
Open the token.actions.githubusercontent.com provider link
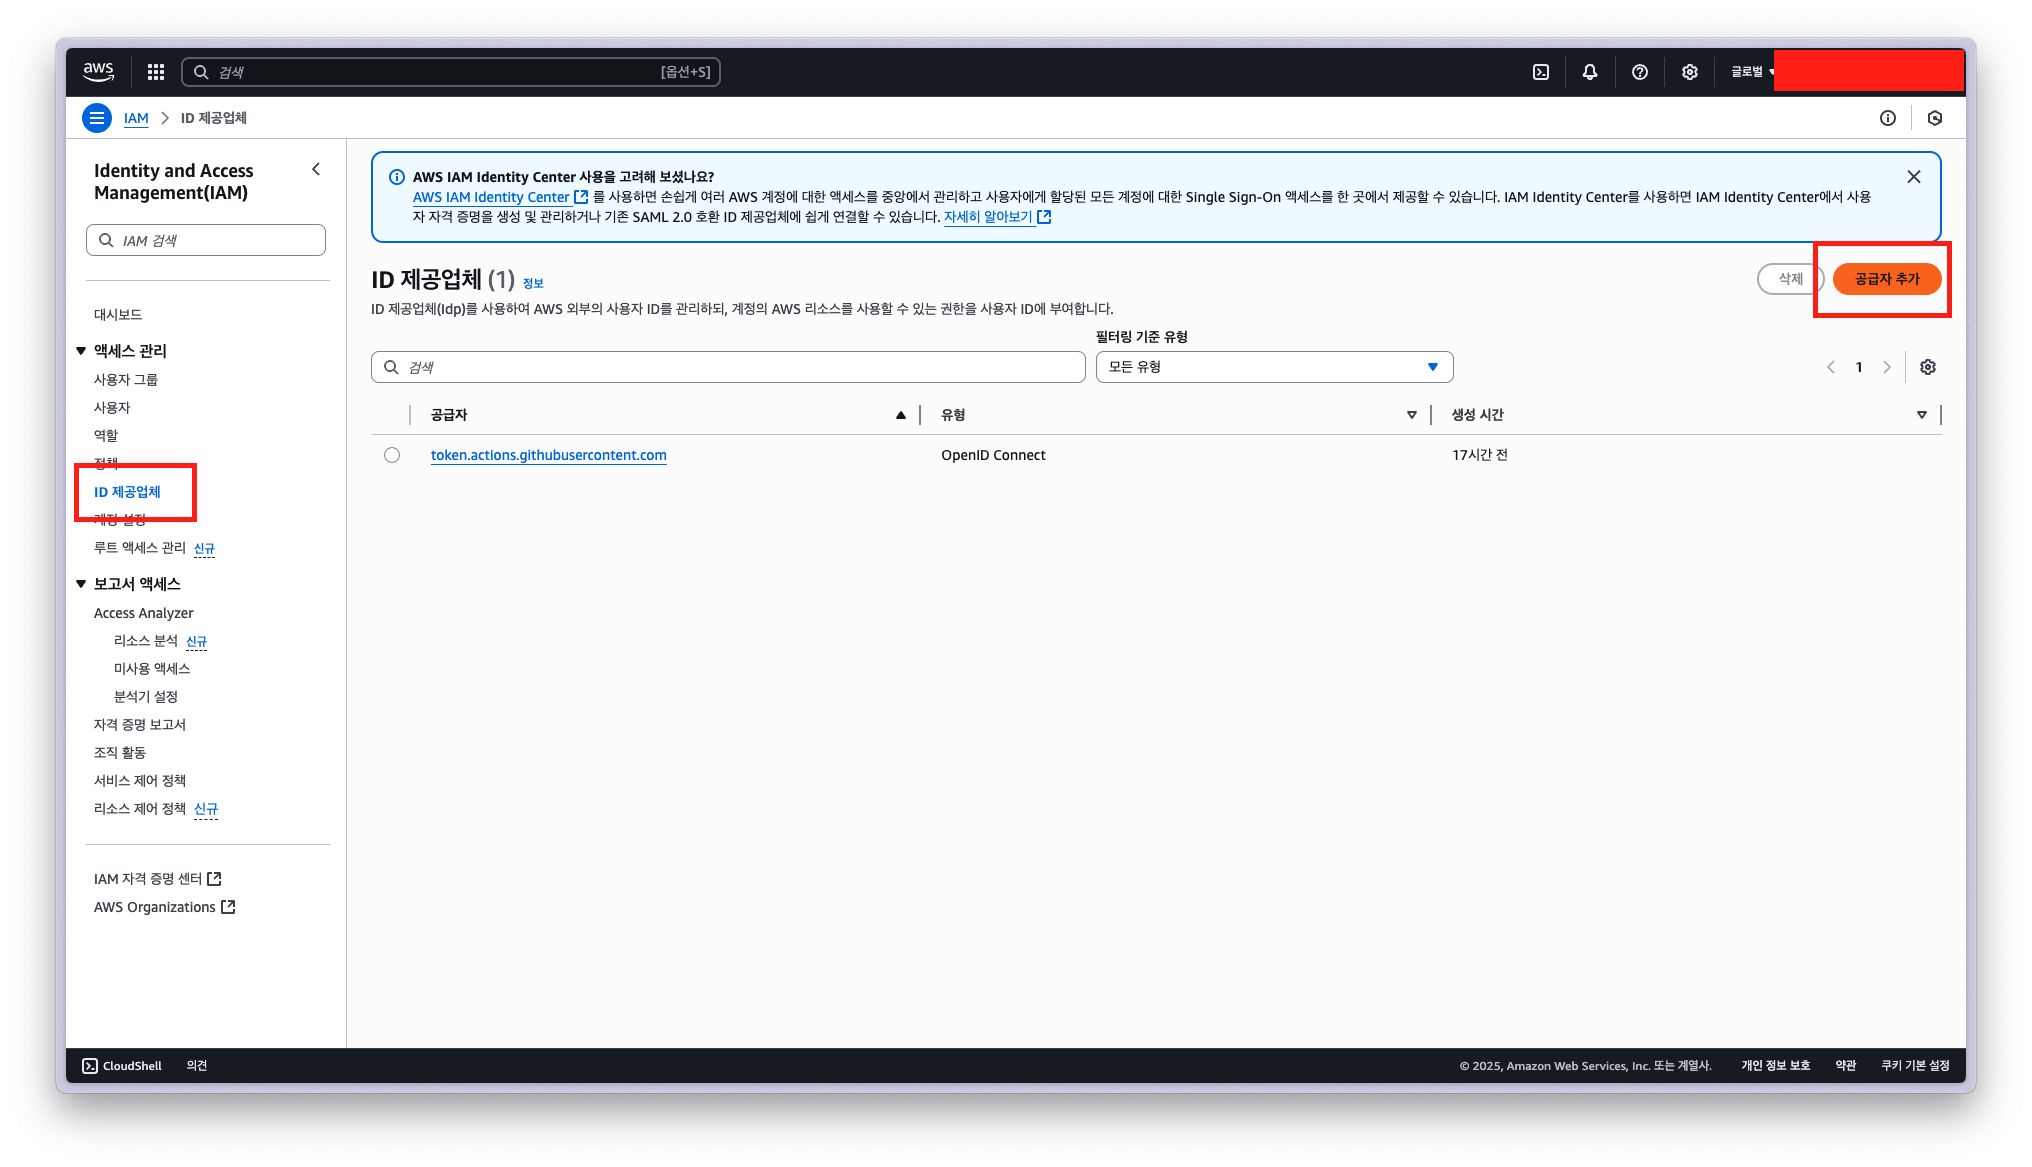[548, 455]
